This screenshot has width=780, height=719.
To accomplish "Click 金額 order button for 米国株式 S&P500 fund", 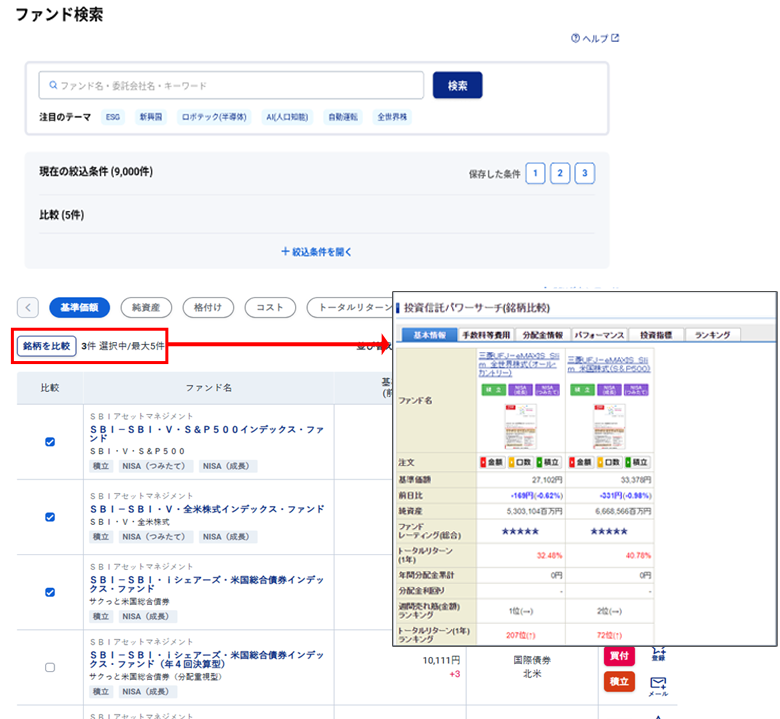I will coord(581,462).
